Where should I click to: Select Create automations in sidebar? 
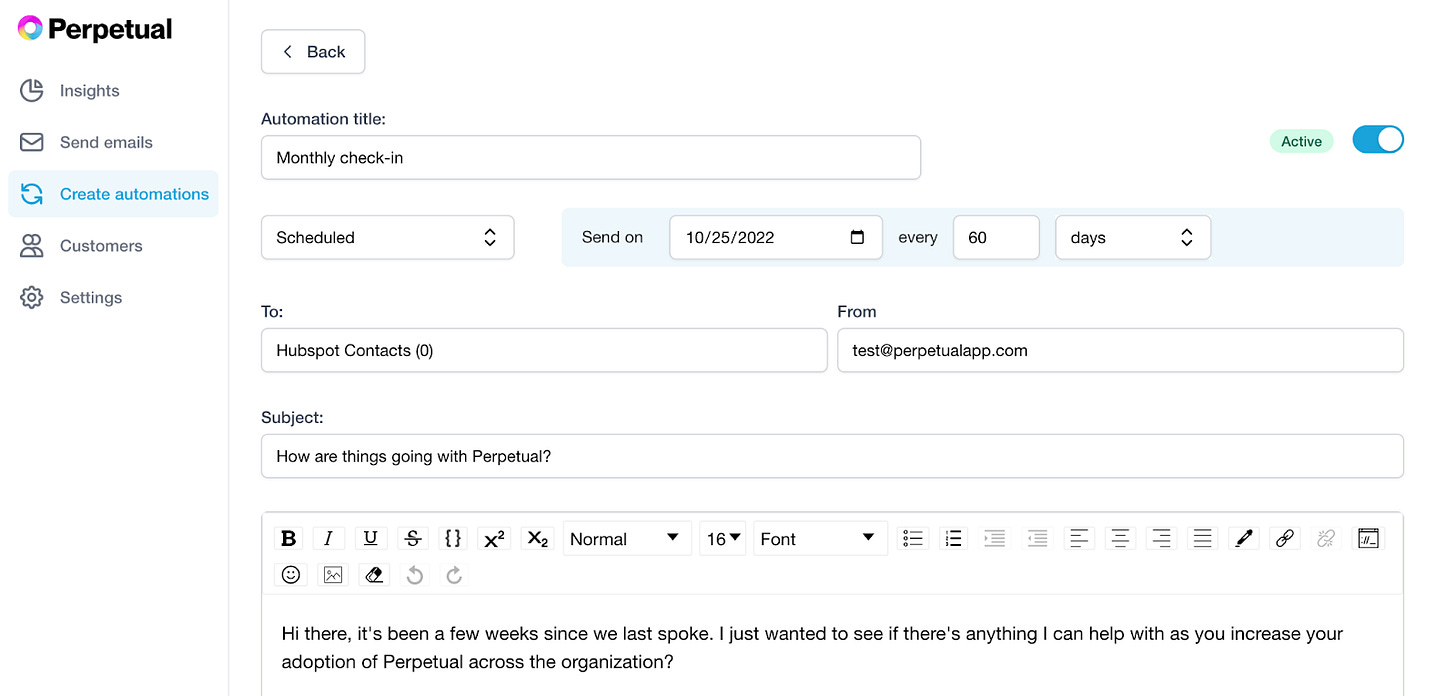[x=113, y=194]
